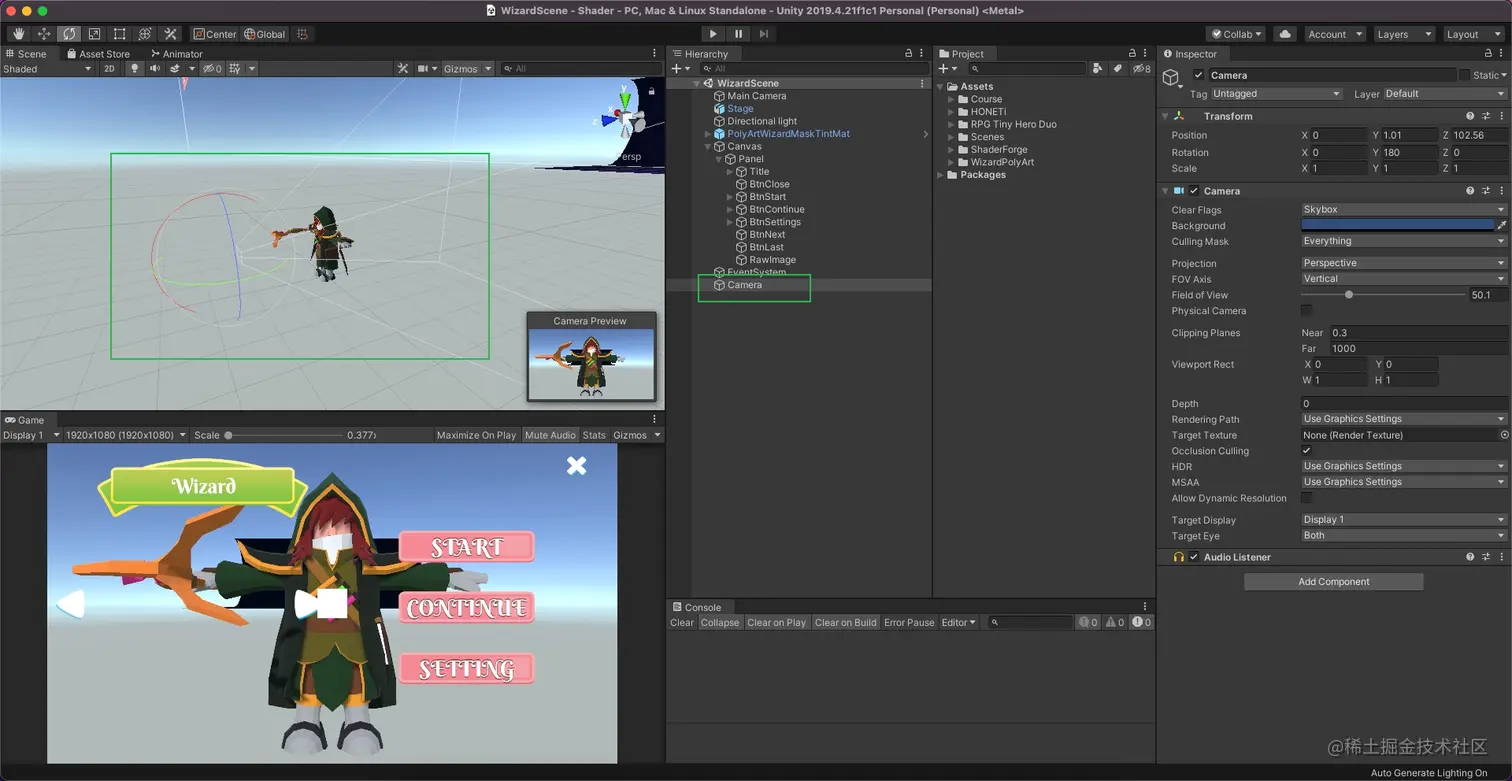Image resolution: width=1512 pixels, height=781 pixels.
Task: Select the Rect tool
Action: 120,34
